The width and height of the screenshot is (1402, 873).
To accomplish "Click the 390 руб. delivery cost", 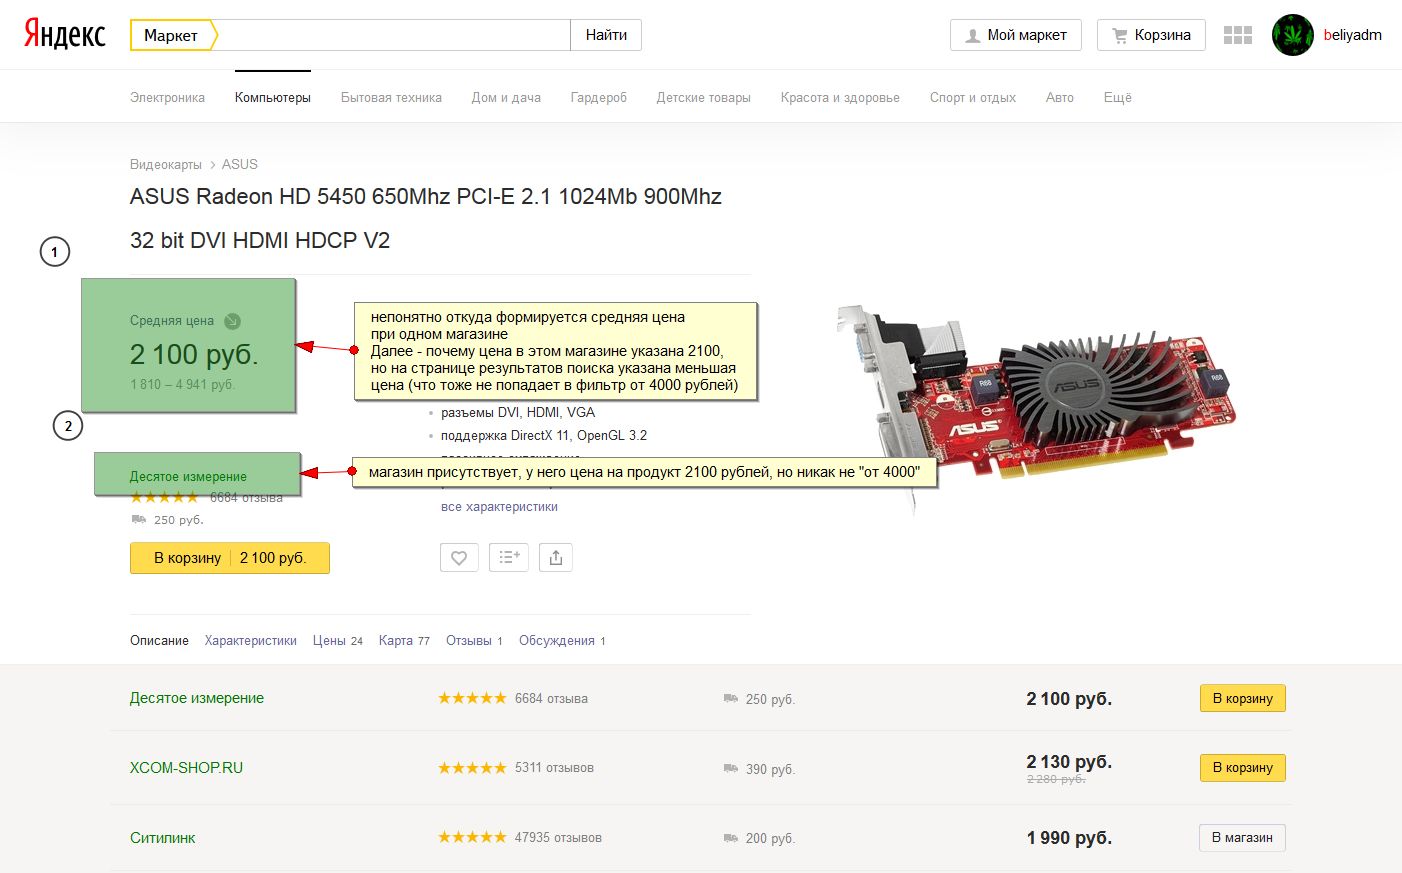I will [770, 769].
